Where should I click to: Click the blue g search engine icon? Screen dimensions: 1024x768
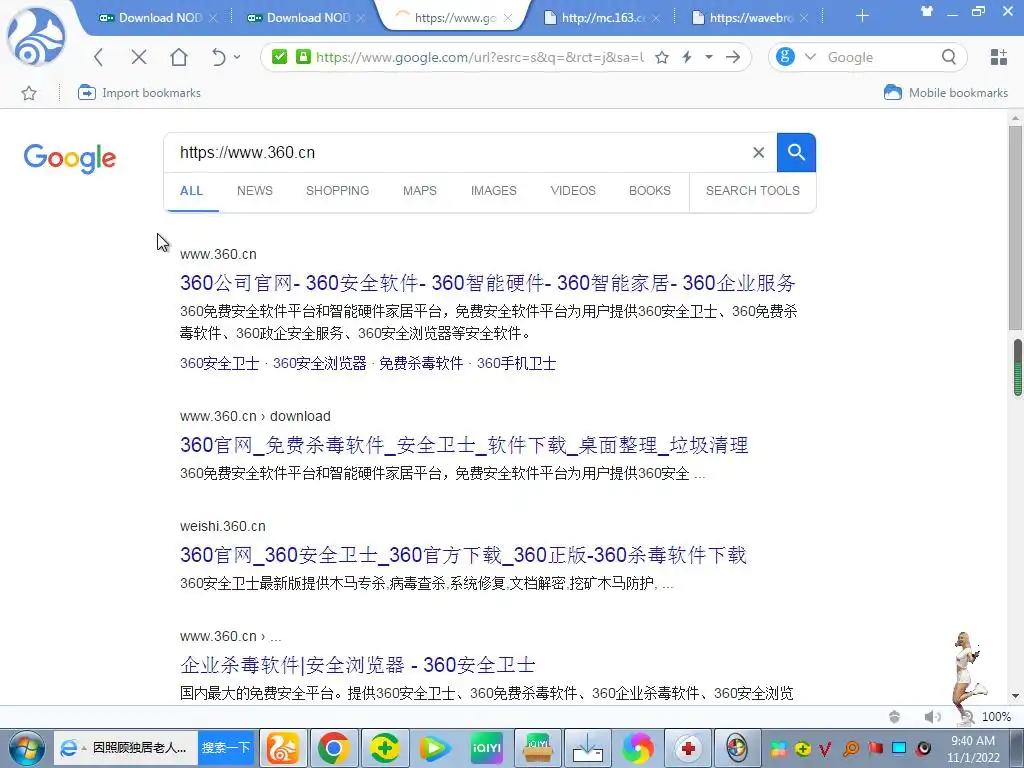pyautogui.click(x=786, y=57)
